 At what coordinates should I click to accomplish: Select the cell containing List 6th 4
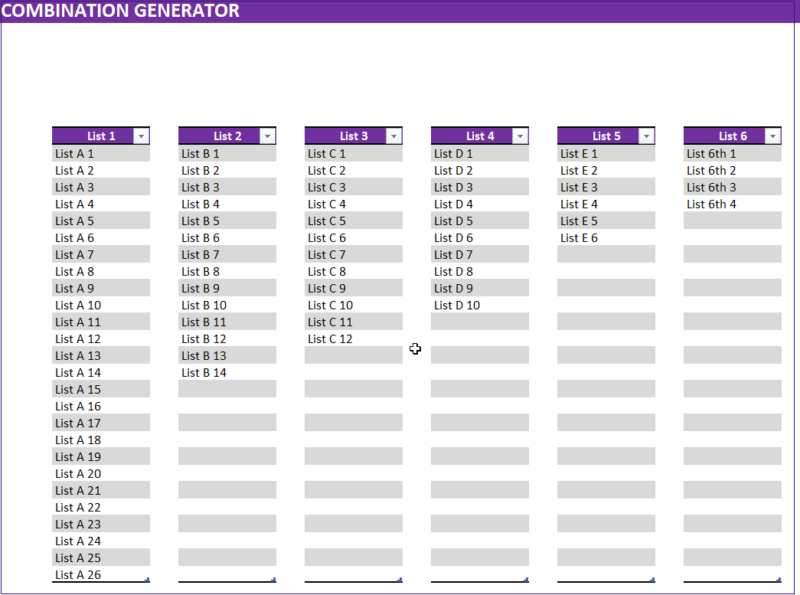[732, 204]
